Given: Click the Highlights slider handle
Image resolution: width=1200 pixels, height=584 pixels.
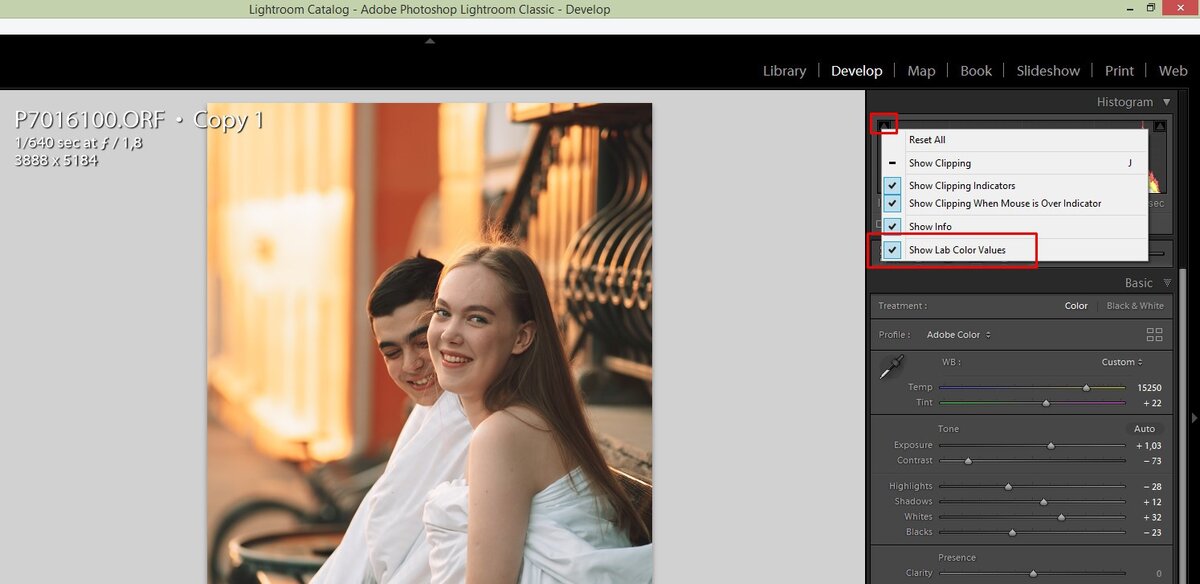Looking at the screenshot, I should (1008, 487).
